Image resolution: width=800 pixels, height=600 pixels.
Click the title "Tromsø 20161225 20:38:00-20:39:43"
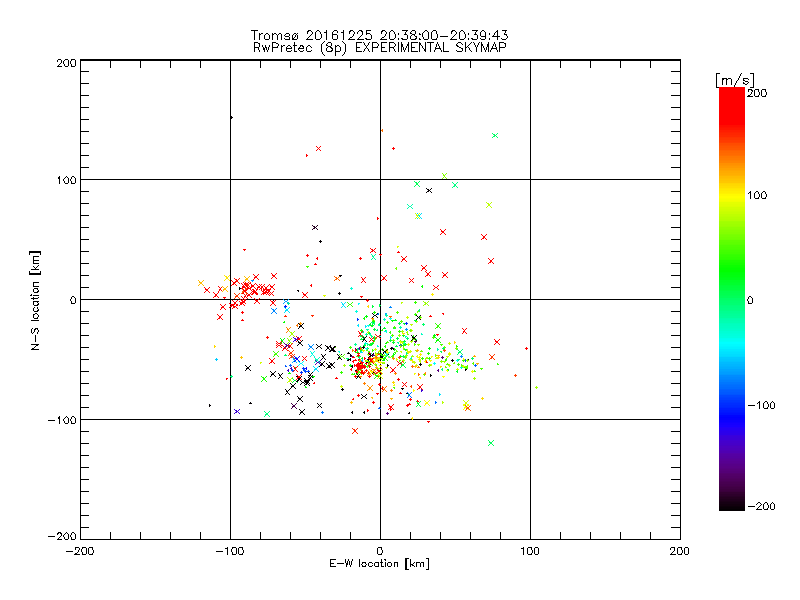point(379,35)
